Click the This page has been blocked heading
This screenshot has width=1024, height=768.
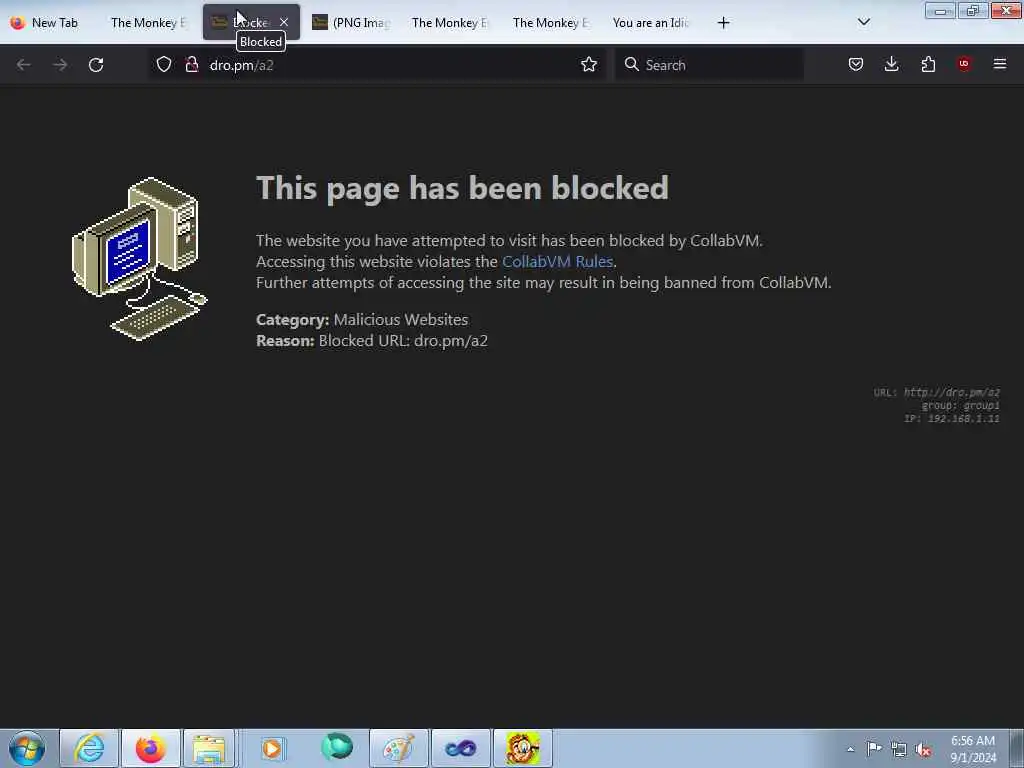[462, 188]
